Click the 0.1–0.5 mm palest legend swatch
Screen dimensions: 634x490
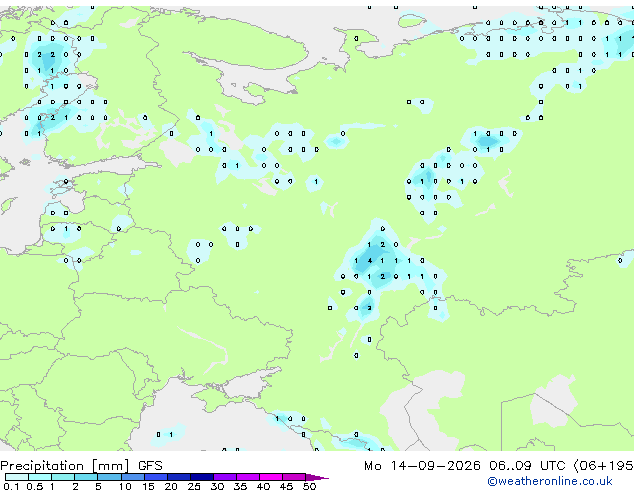17,477
